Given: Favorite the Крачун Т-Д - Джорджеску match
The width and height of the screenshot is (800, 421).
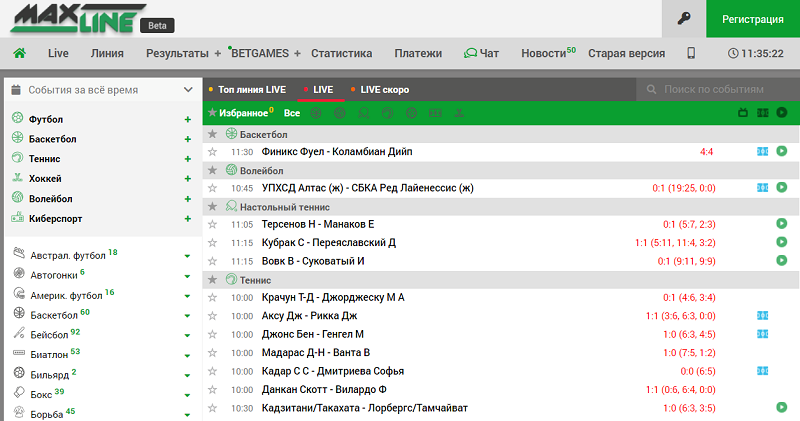Looking at the screenshot, I should click(x=213, y=298).
